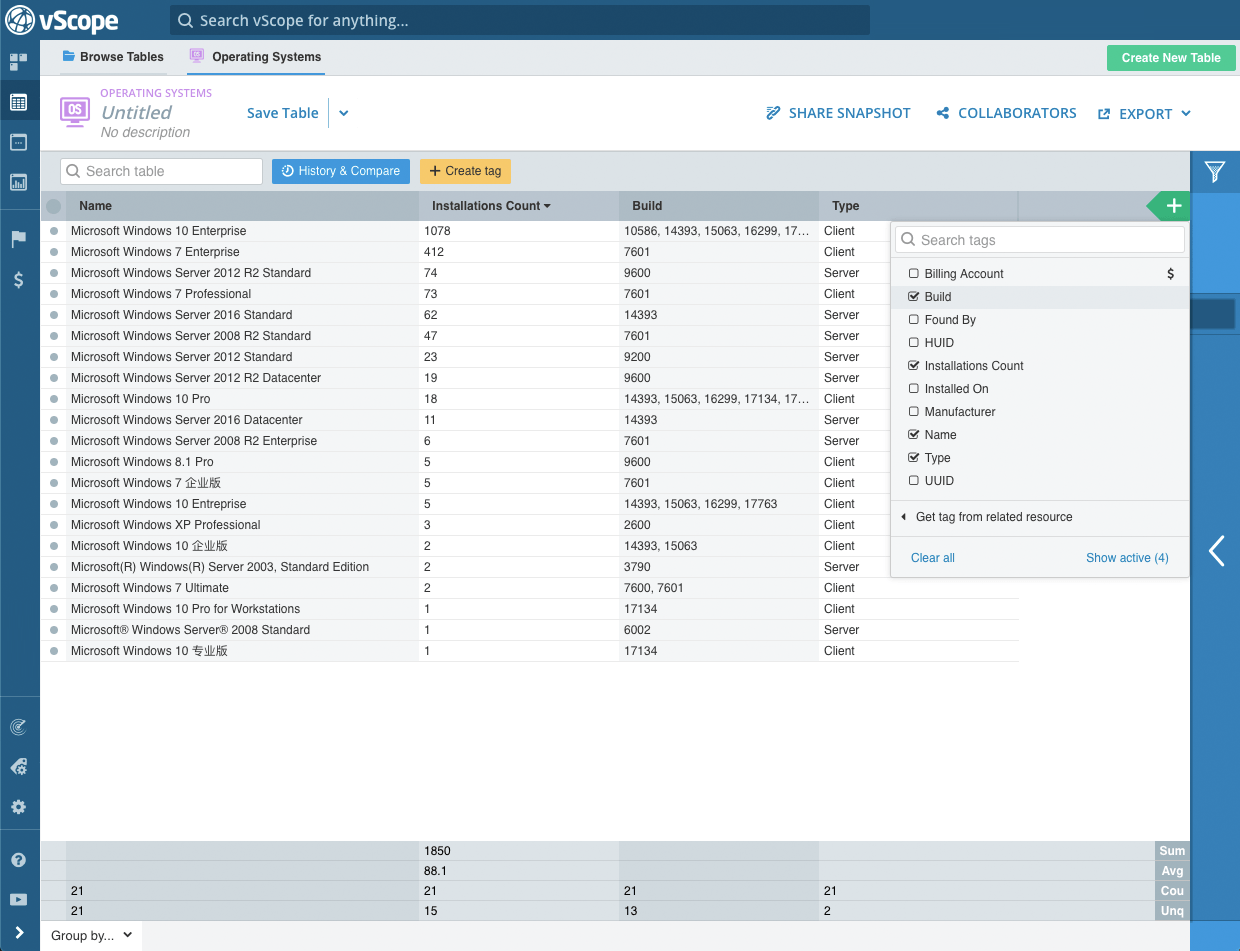1240x951 pixels.
Task: Check the HUID tag
Action: point(913,342)
